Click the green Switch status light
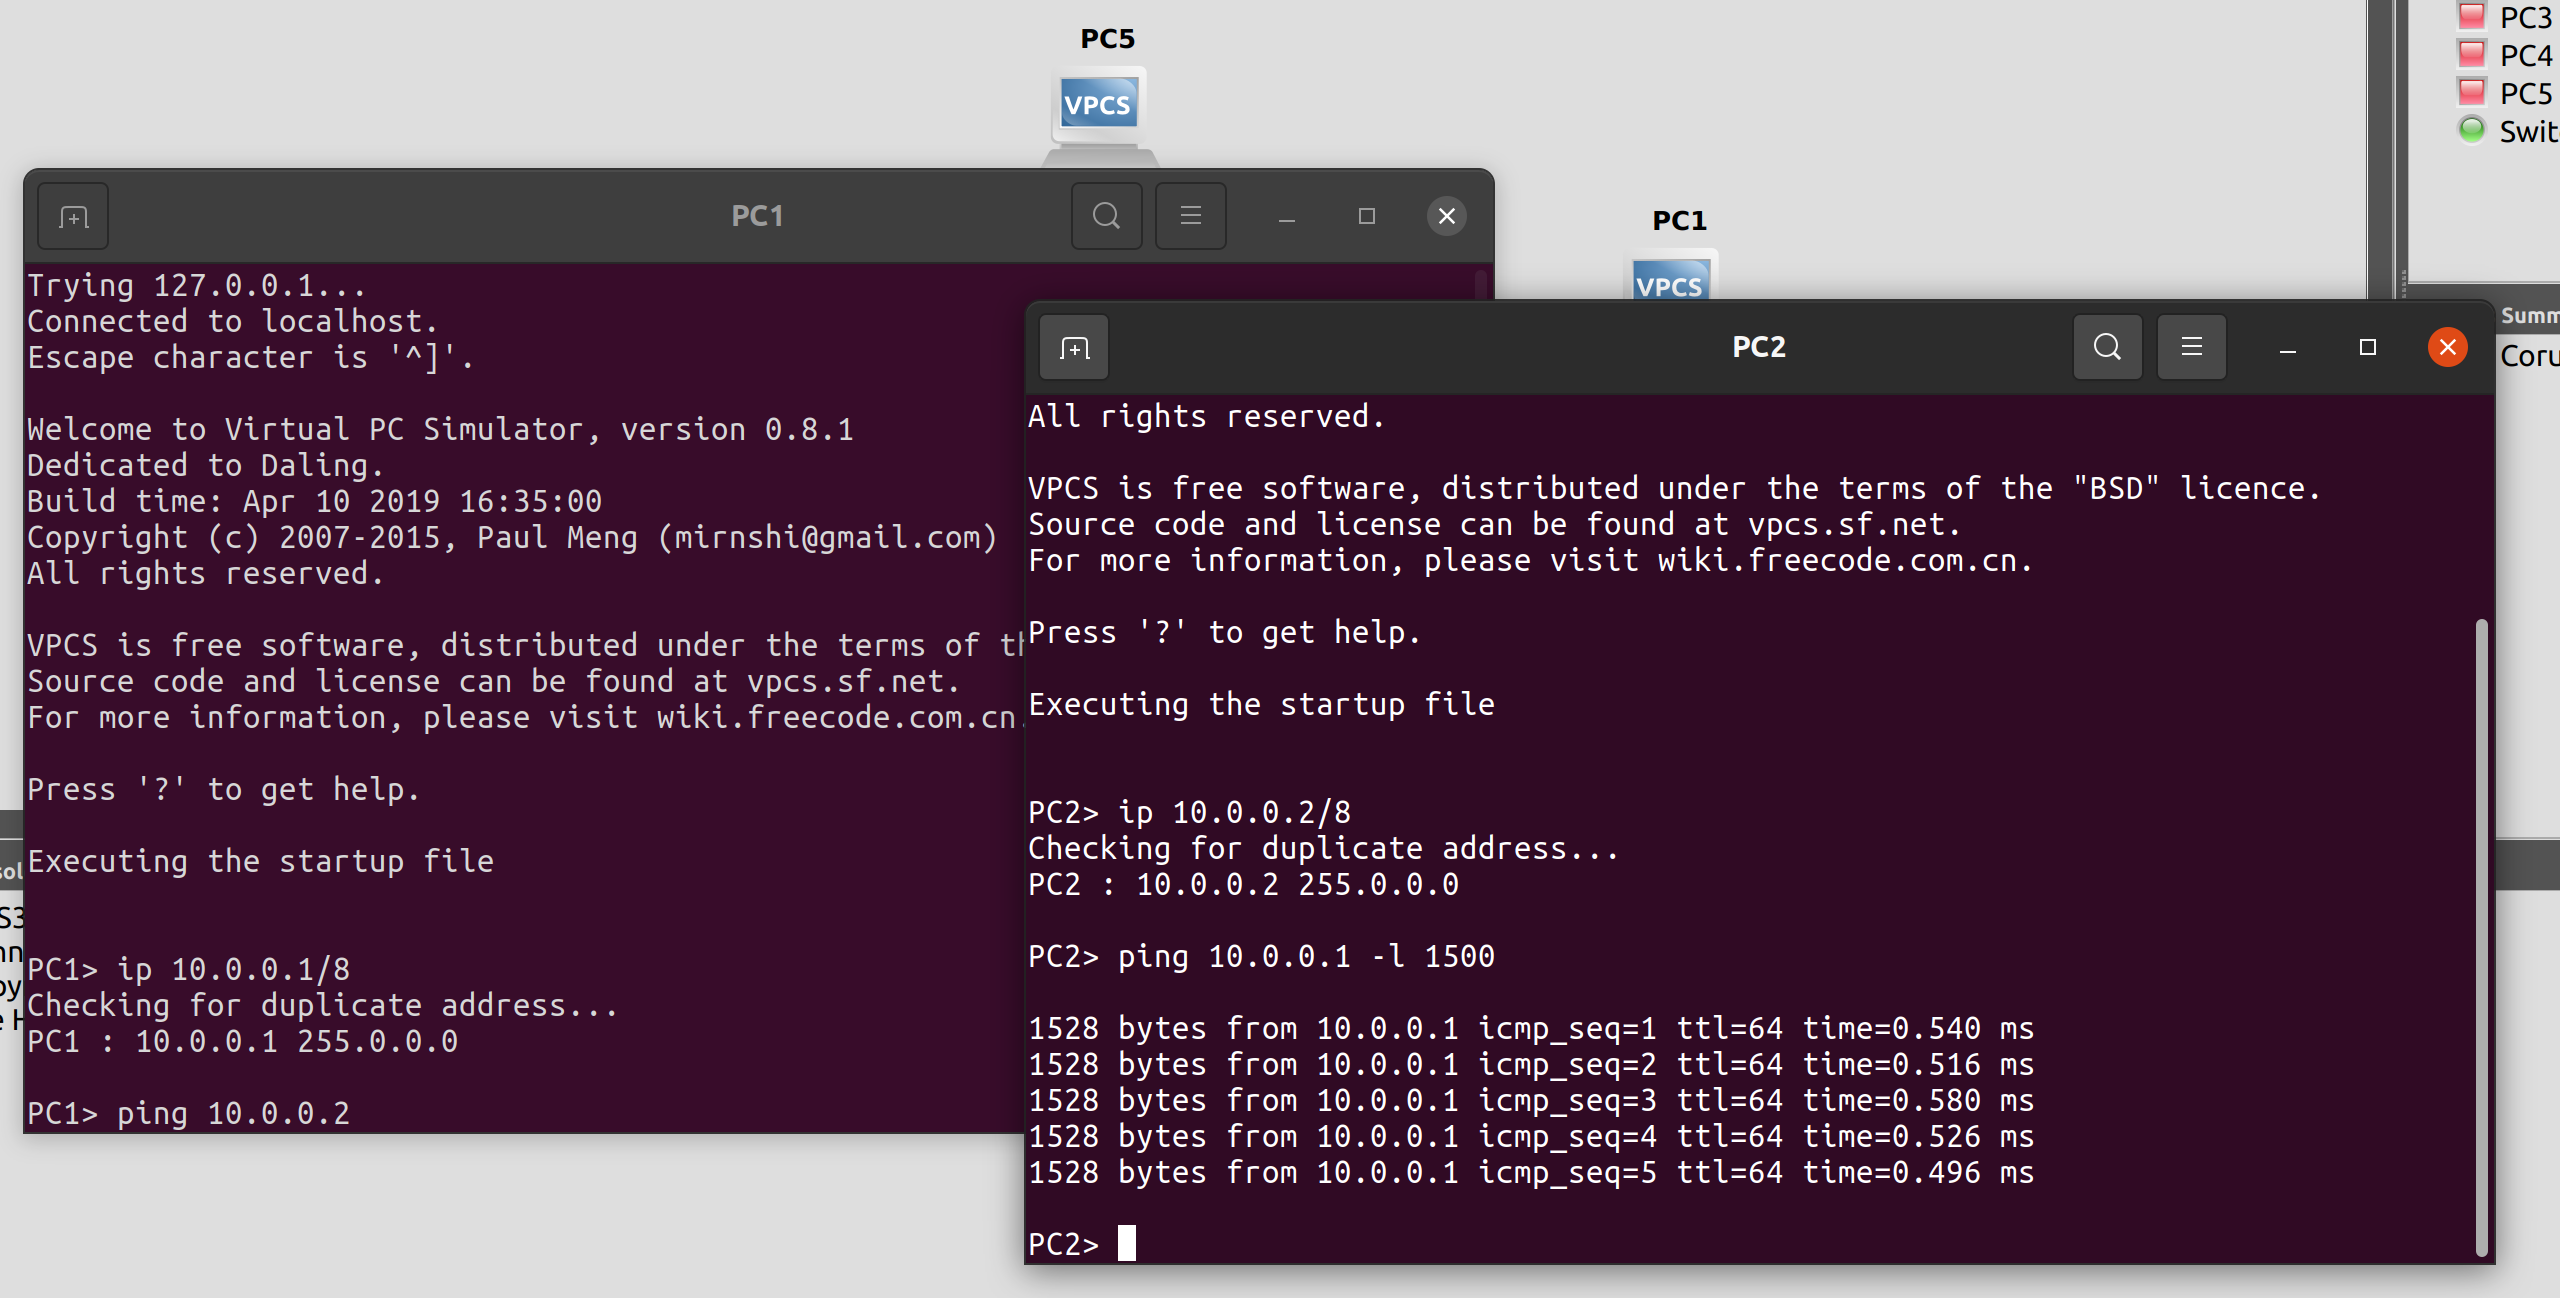 pos(2471,129)
